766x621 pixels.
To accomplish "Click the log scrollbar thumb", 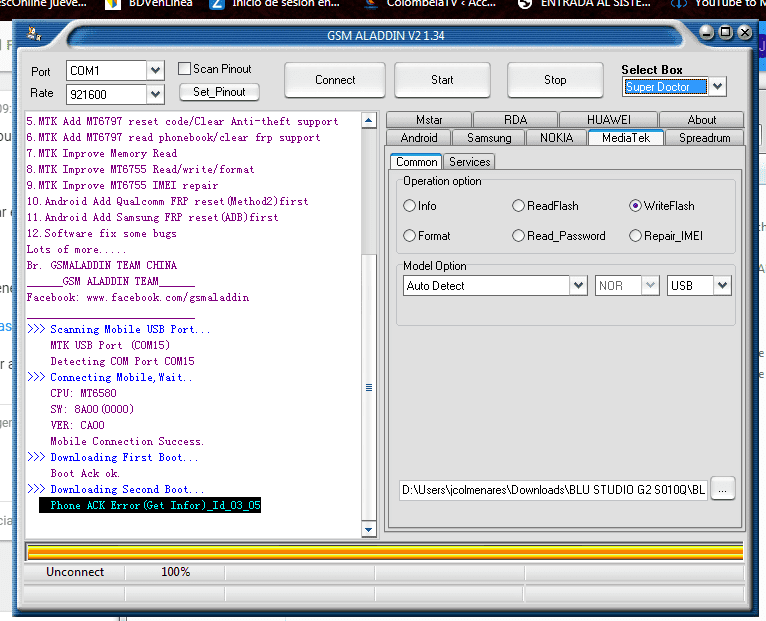I will [x=369, y=387].
